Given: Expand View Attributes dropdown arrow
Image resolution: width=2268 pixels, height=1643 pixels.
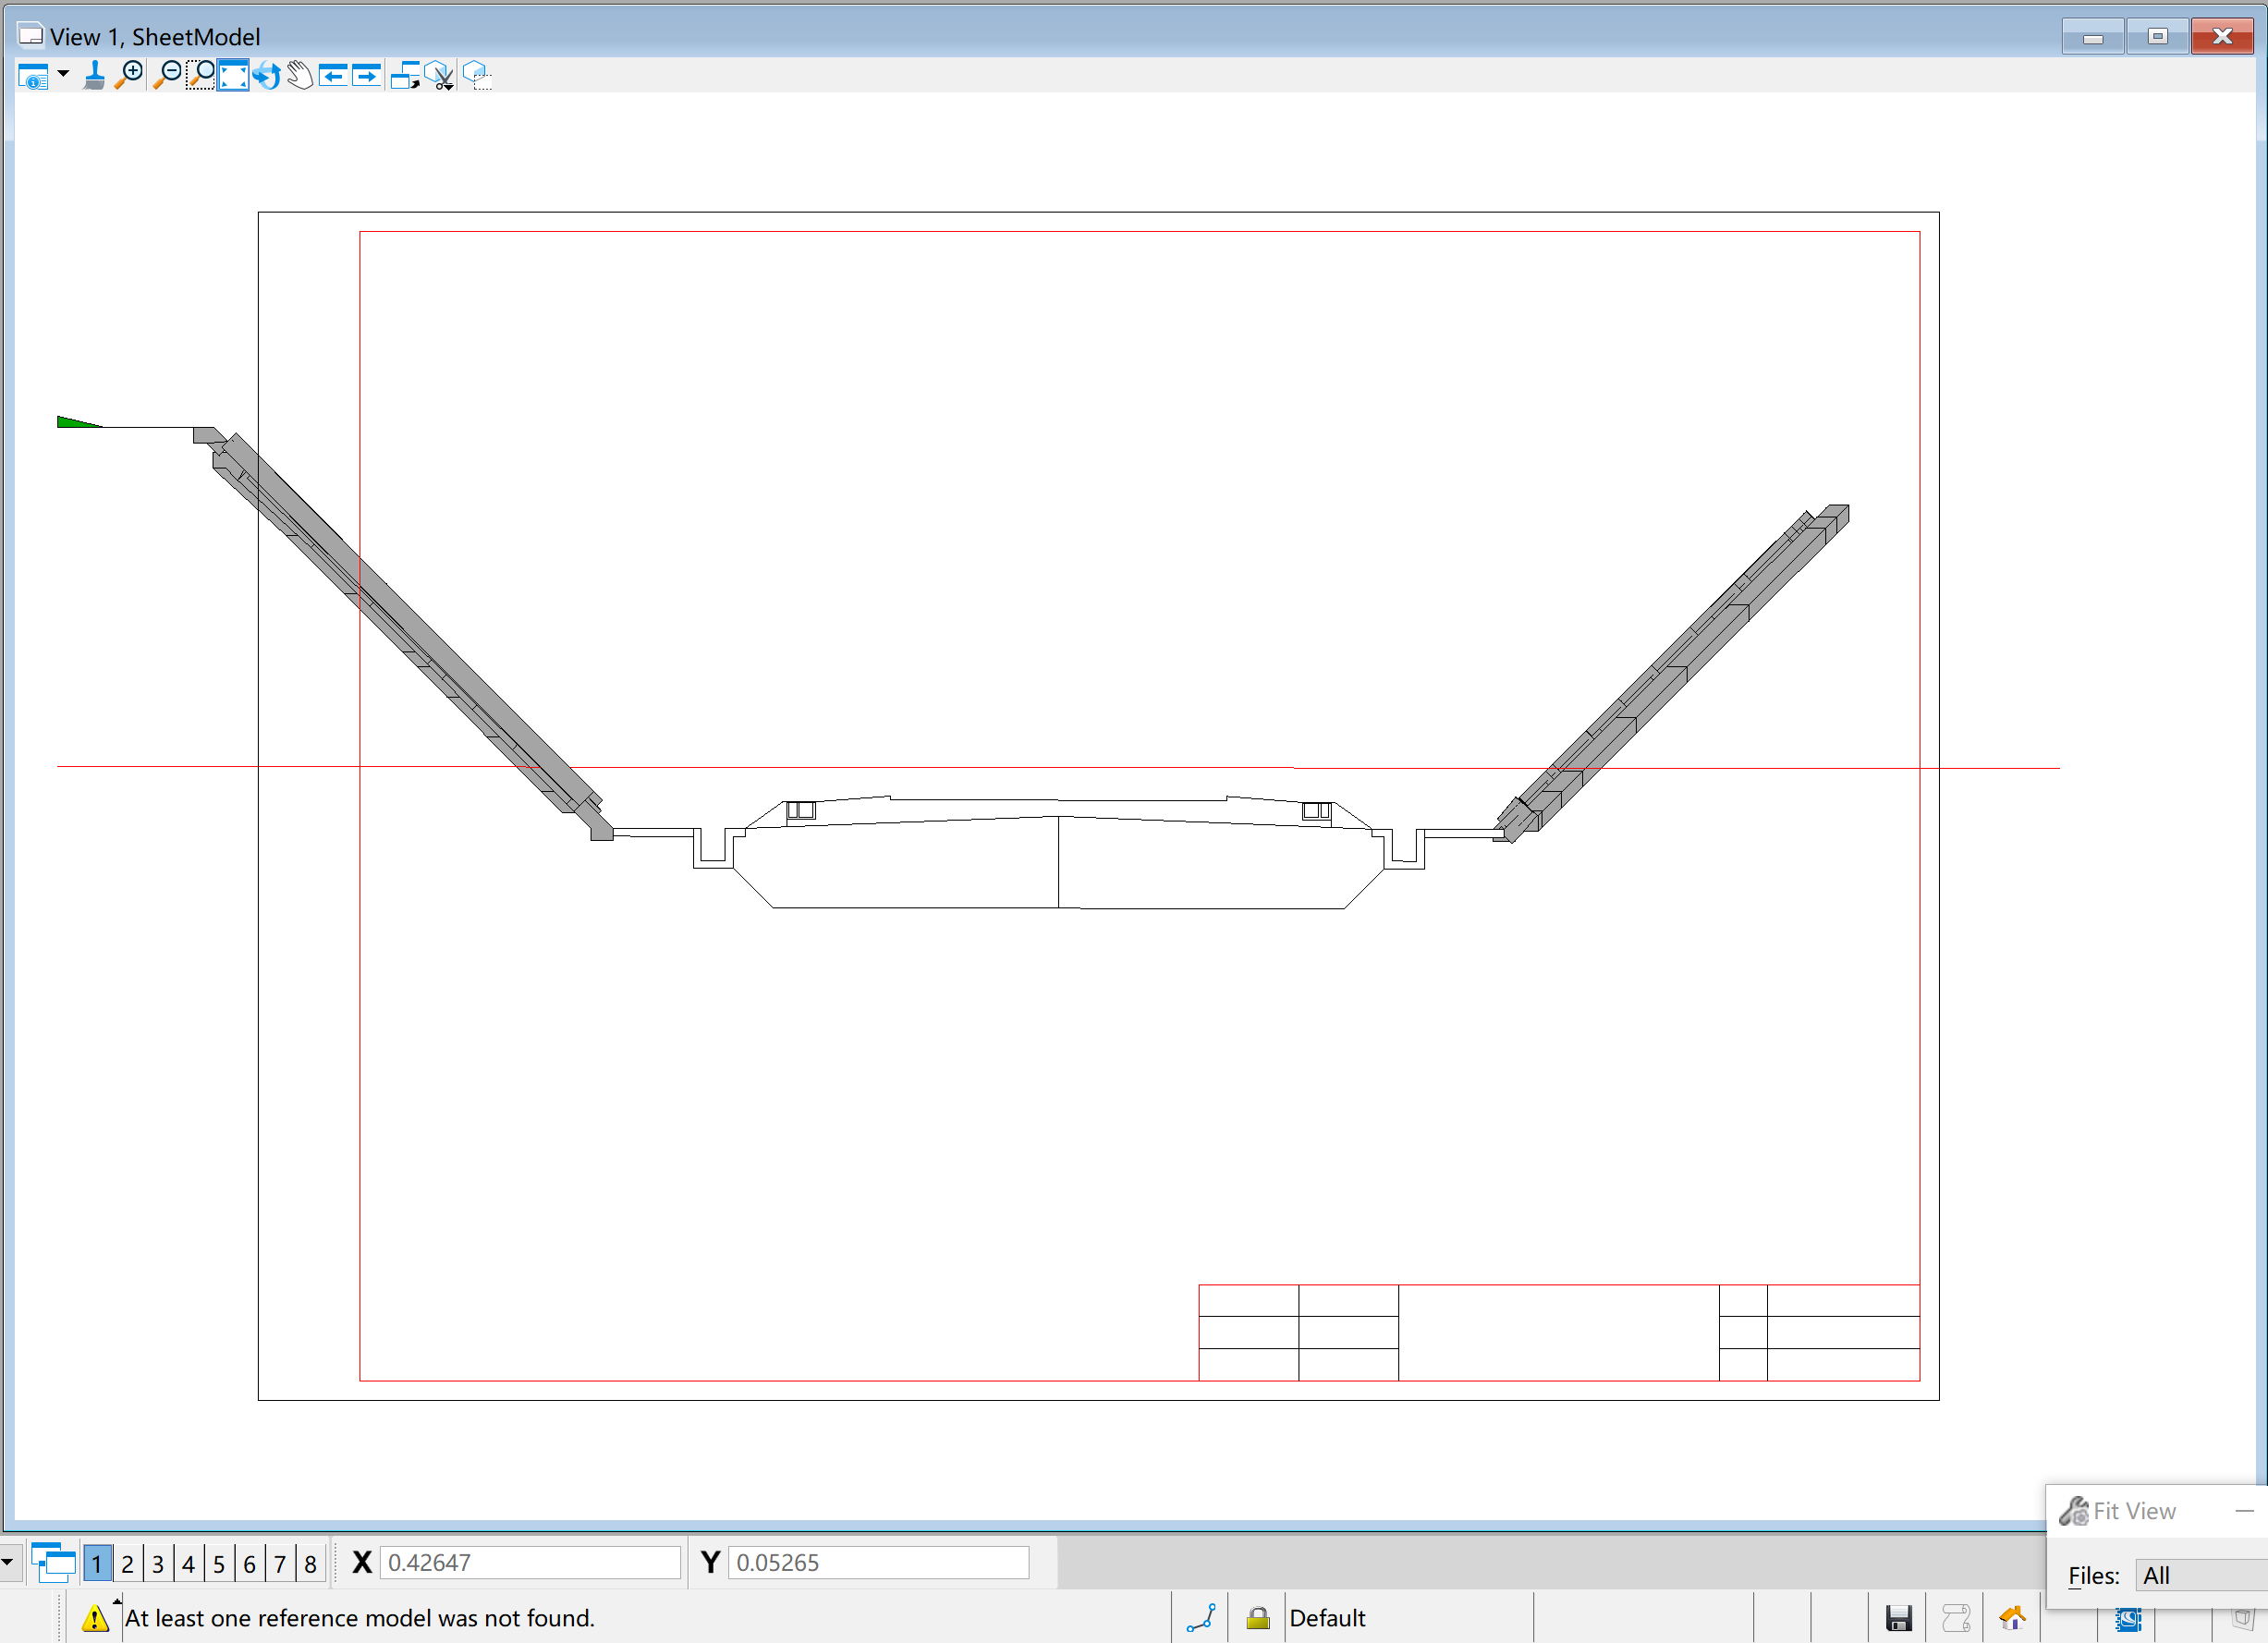Looking at the screenshot, I should click(63, 74).
